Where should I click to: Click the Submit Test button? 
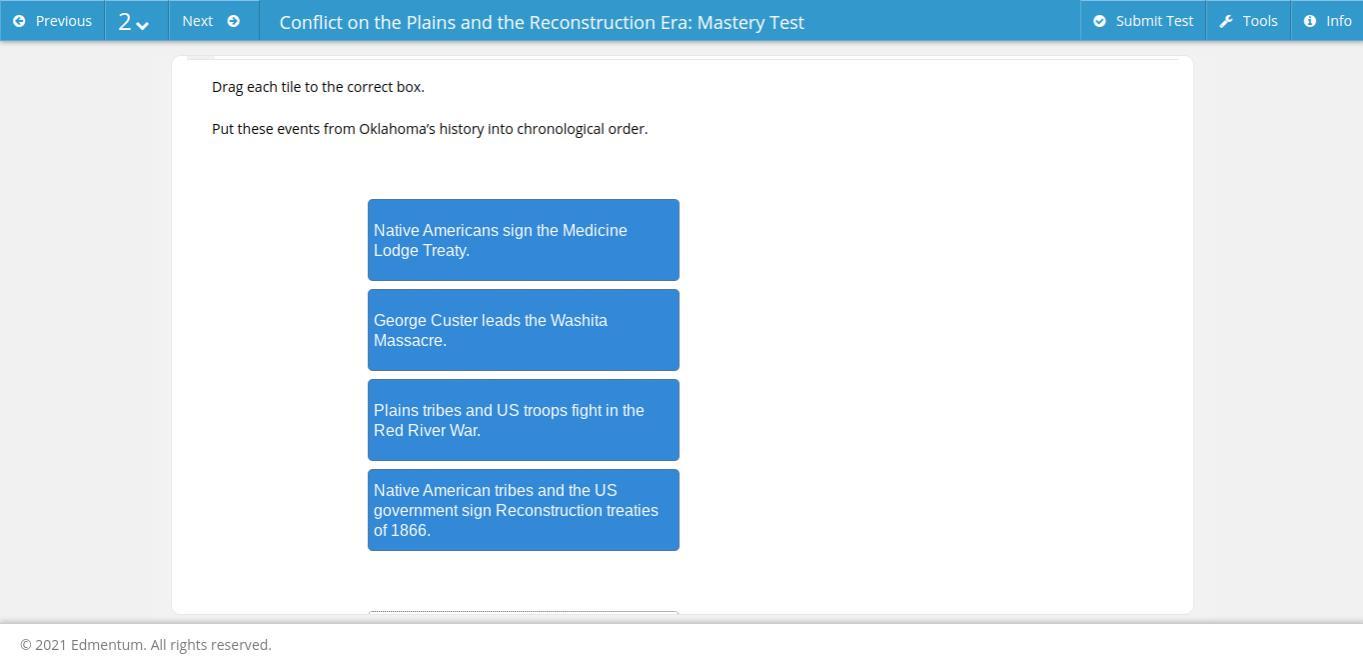1143,21
